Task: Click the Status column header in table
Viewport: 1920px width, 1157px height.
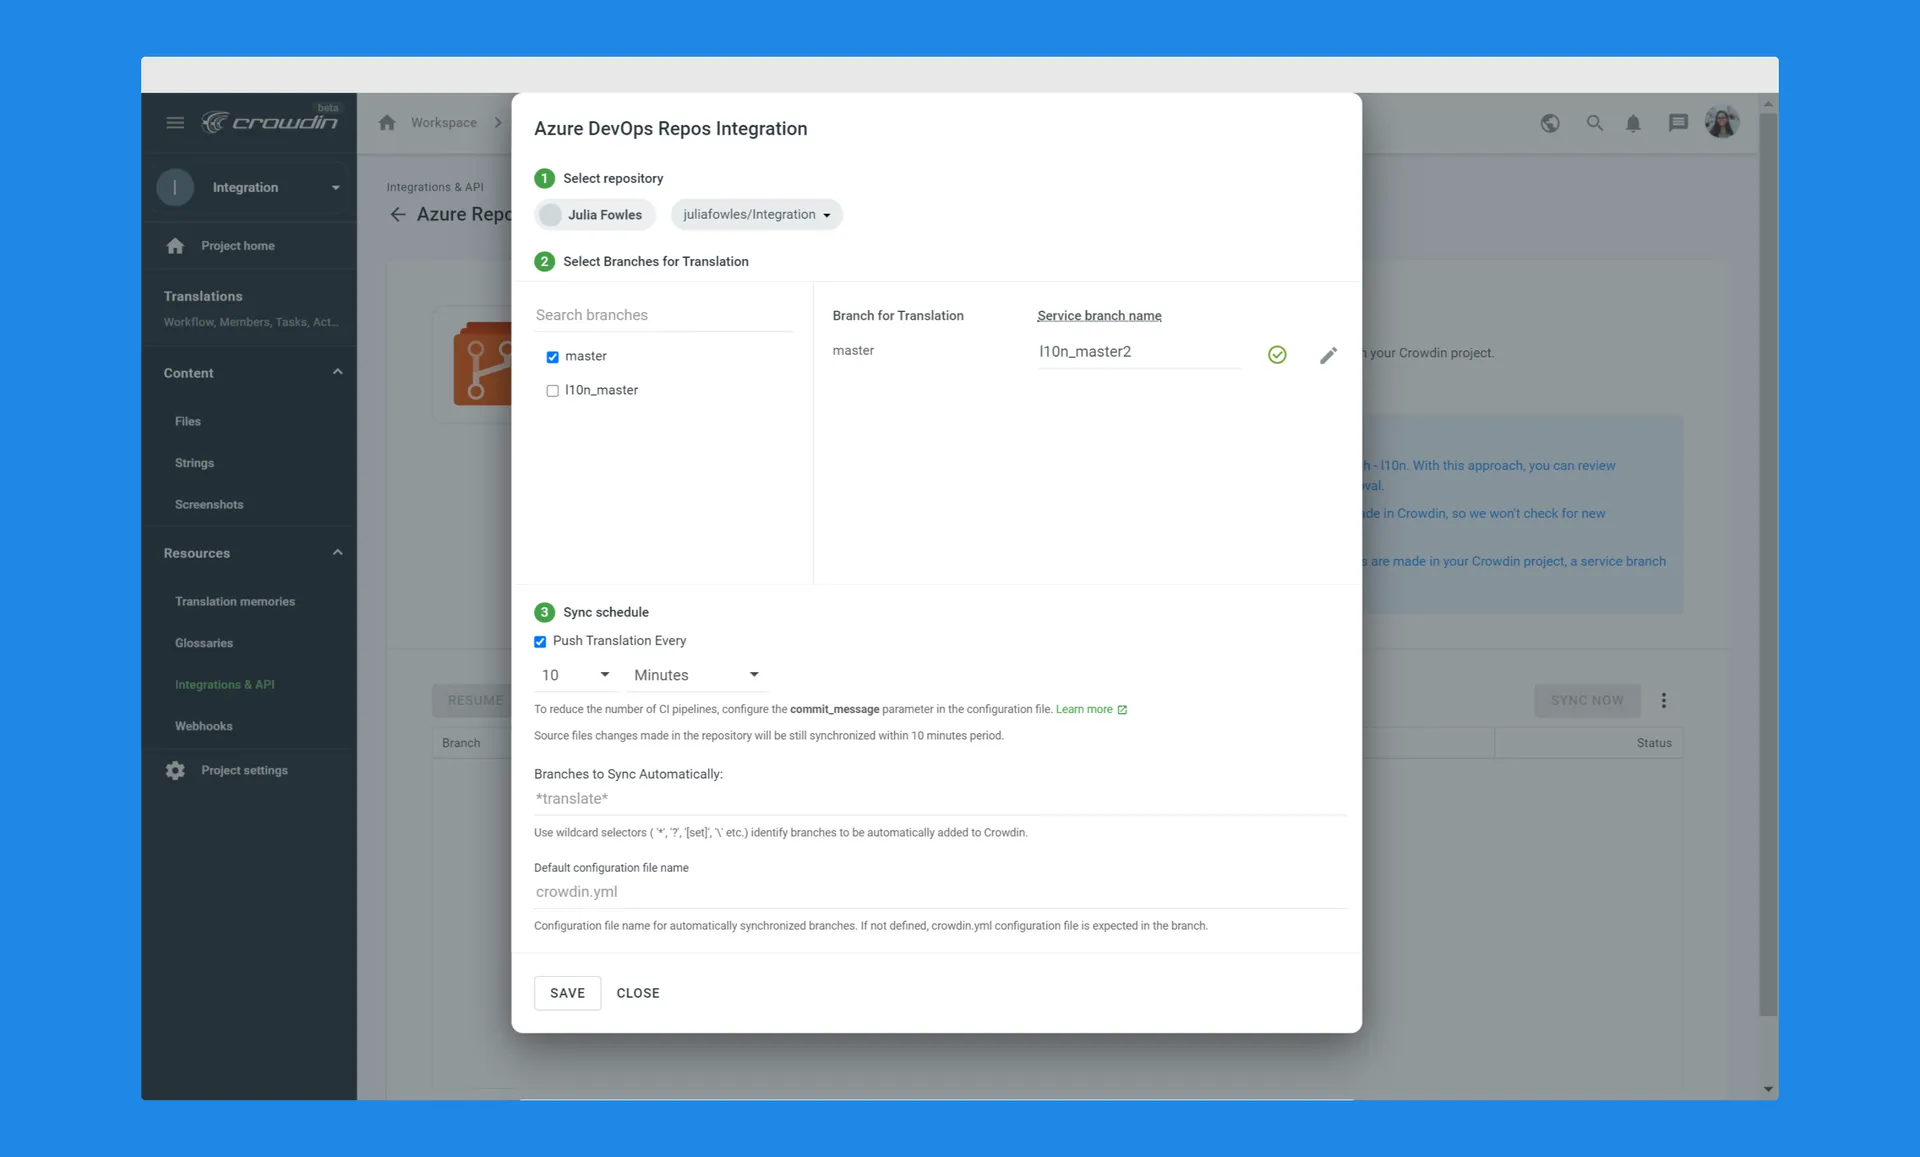Action: coord(1654,743)
